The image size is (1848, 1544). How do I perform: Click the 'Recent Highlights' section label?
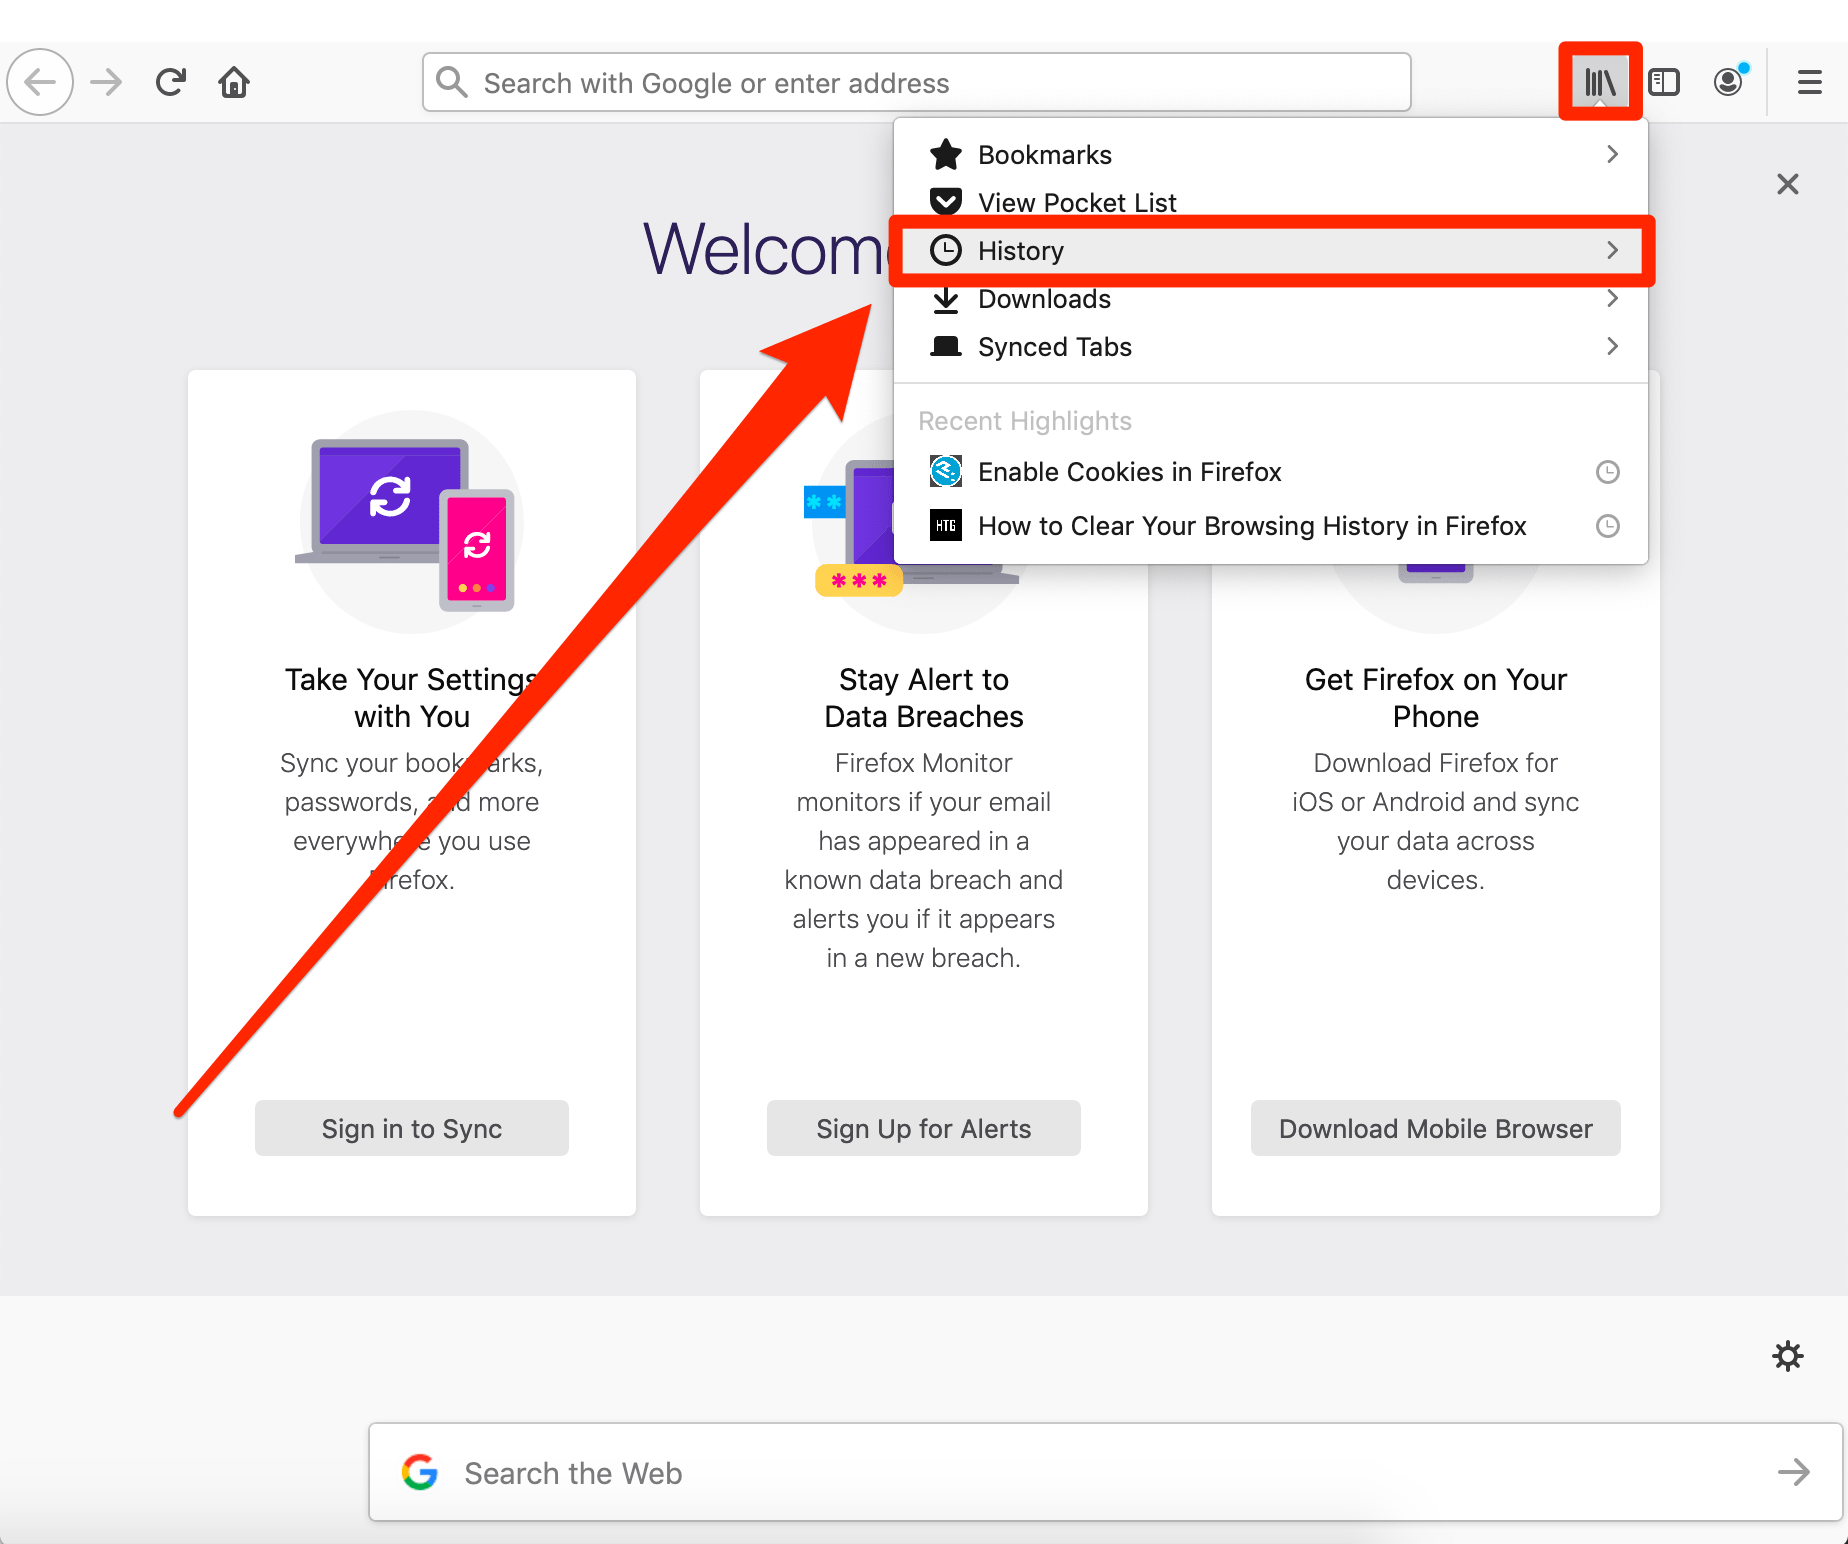click(x=1025, y=421)
